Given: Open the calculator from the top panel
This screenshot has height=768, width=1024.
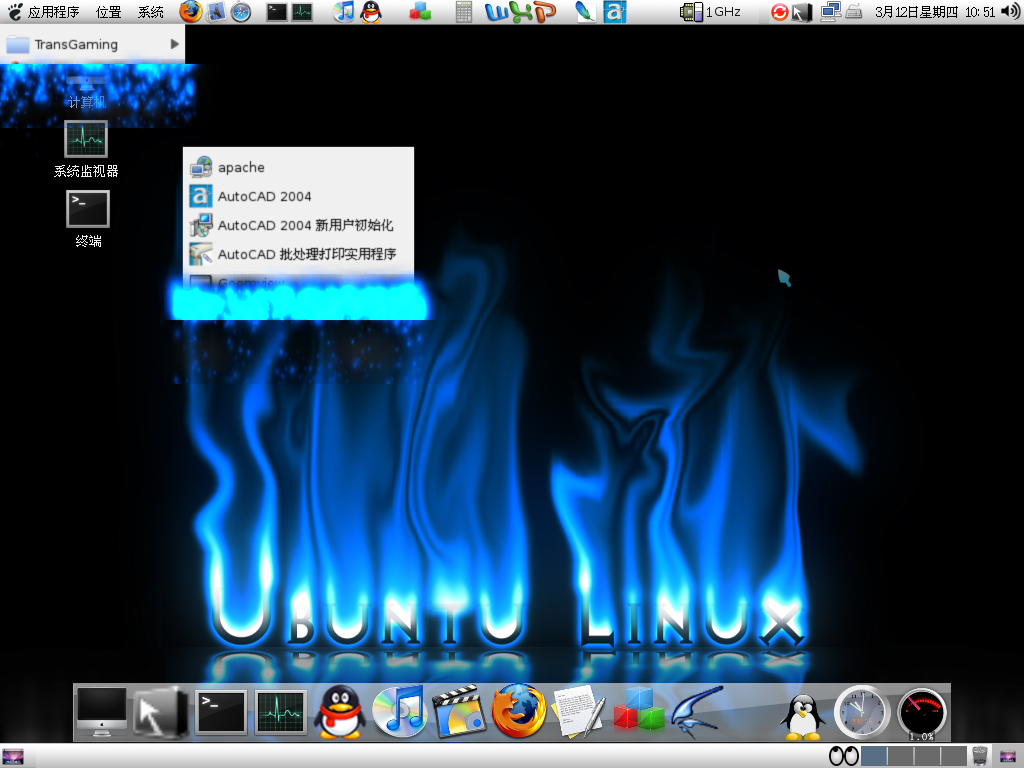Looking at the screenshot, I should pos(464,12).
